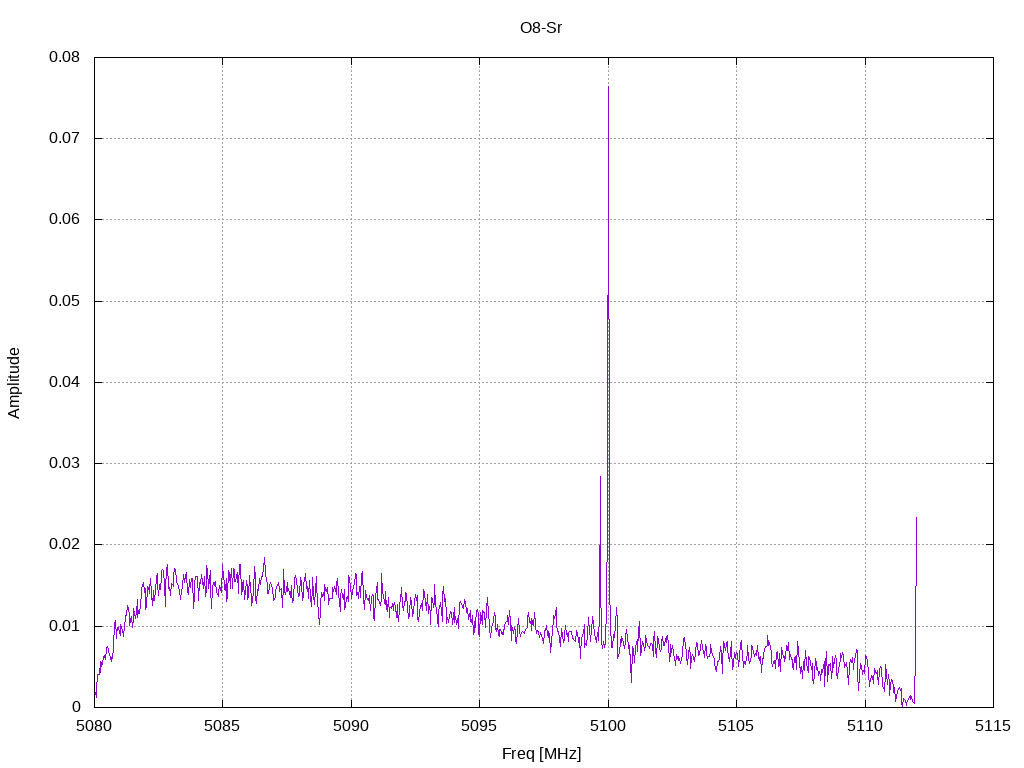This screenshot has width=1024, height=768.
Task: Click the y-axis tick label 0.03
Action: pos(64,463)
